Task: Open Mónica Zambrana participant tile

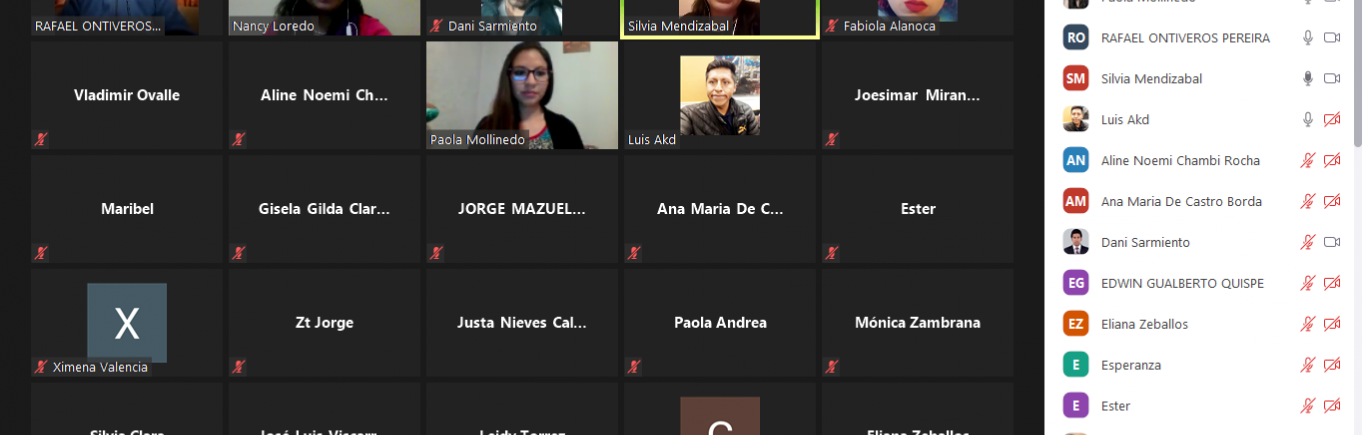Action: click(x=917, y=322)
